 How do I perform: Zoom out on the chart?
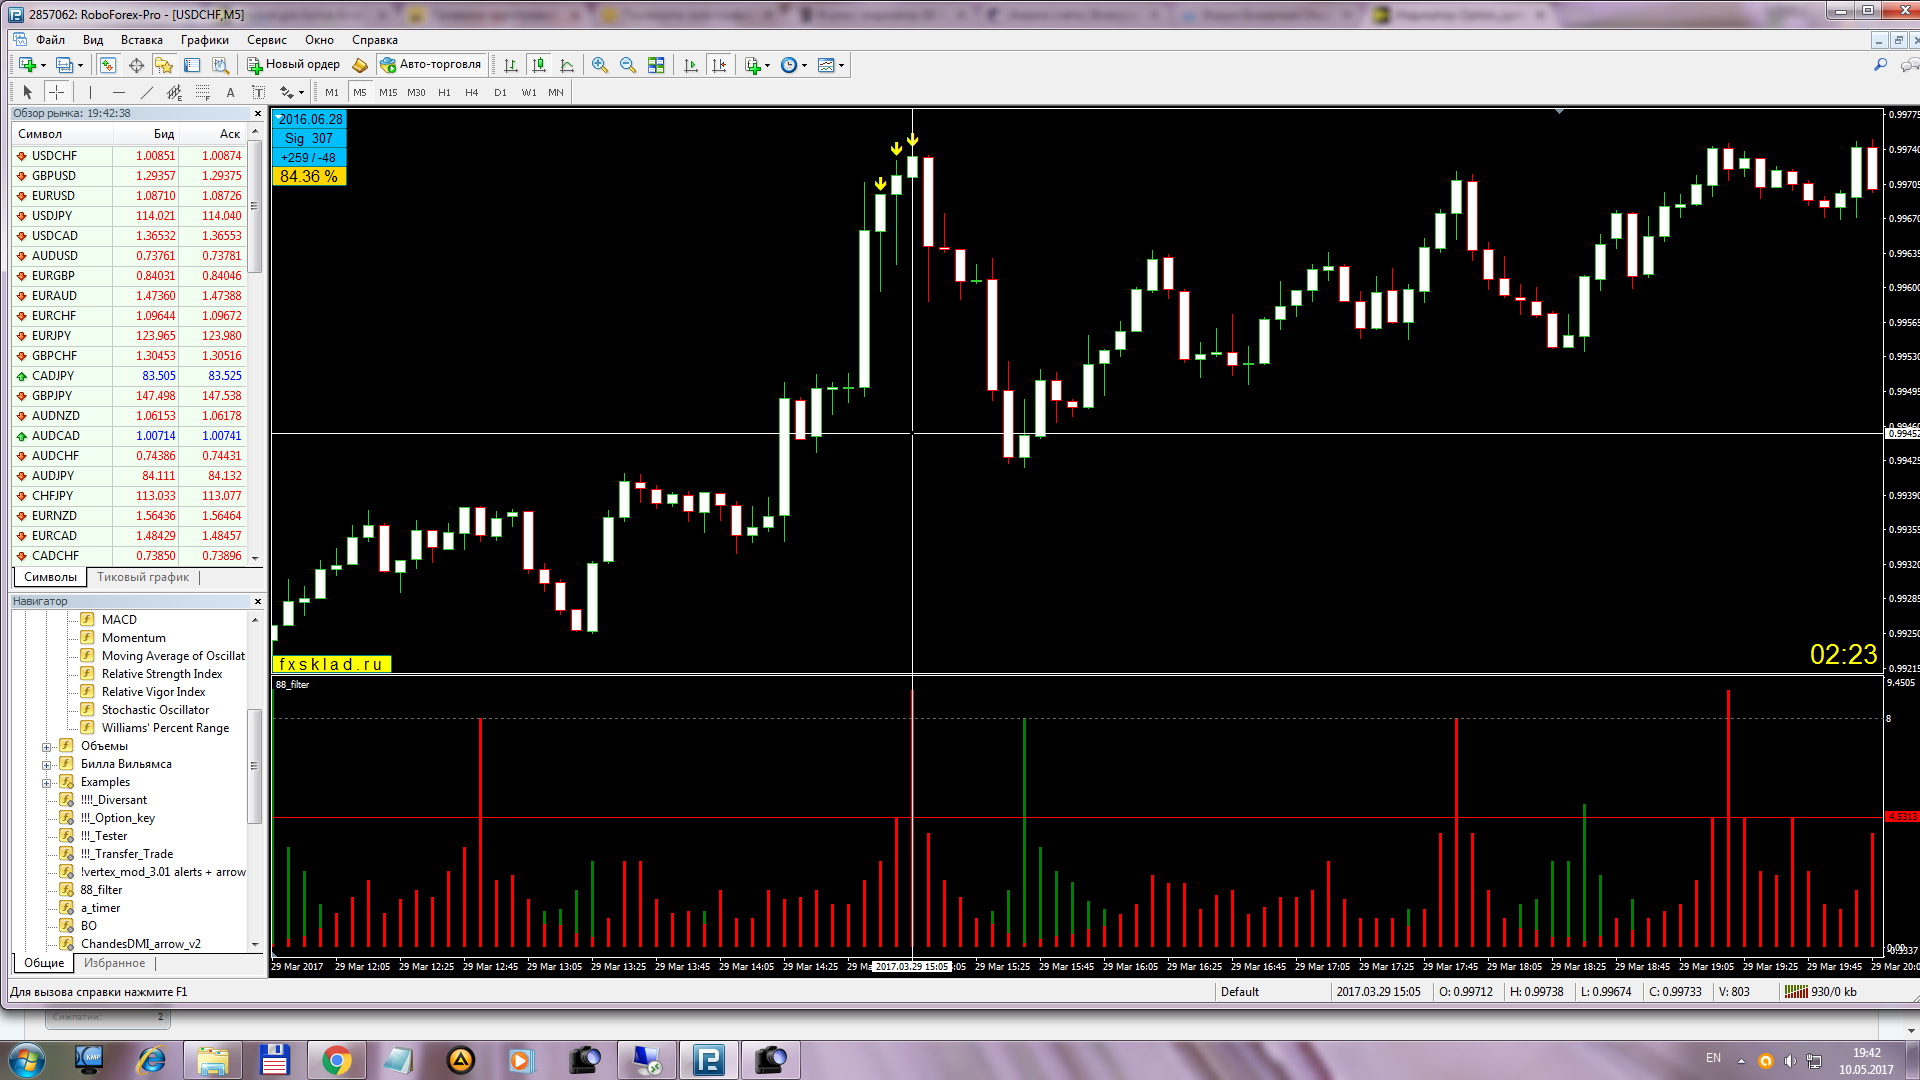tap(628, 65)
